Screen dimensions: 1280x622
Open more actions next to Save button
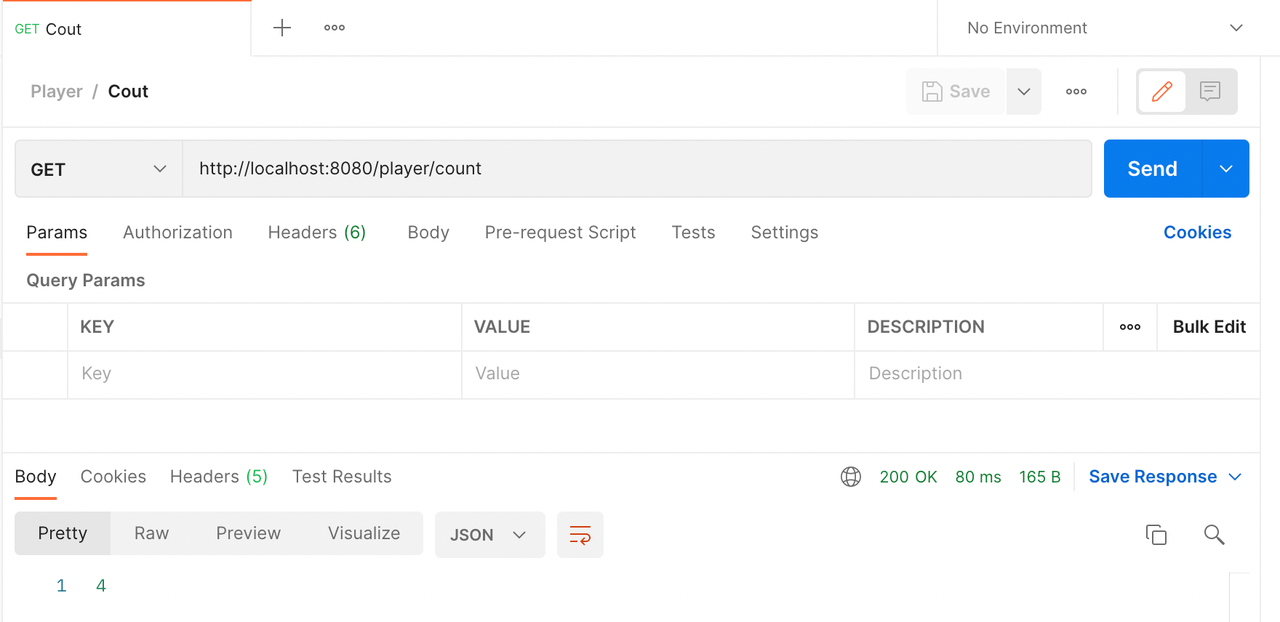pos(1076,91)
